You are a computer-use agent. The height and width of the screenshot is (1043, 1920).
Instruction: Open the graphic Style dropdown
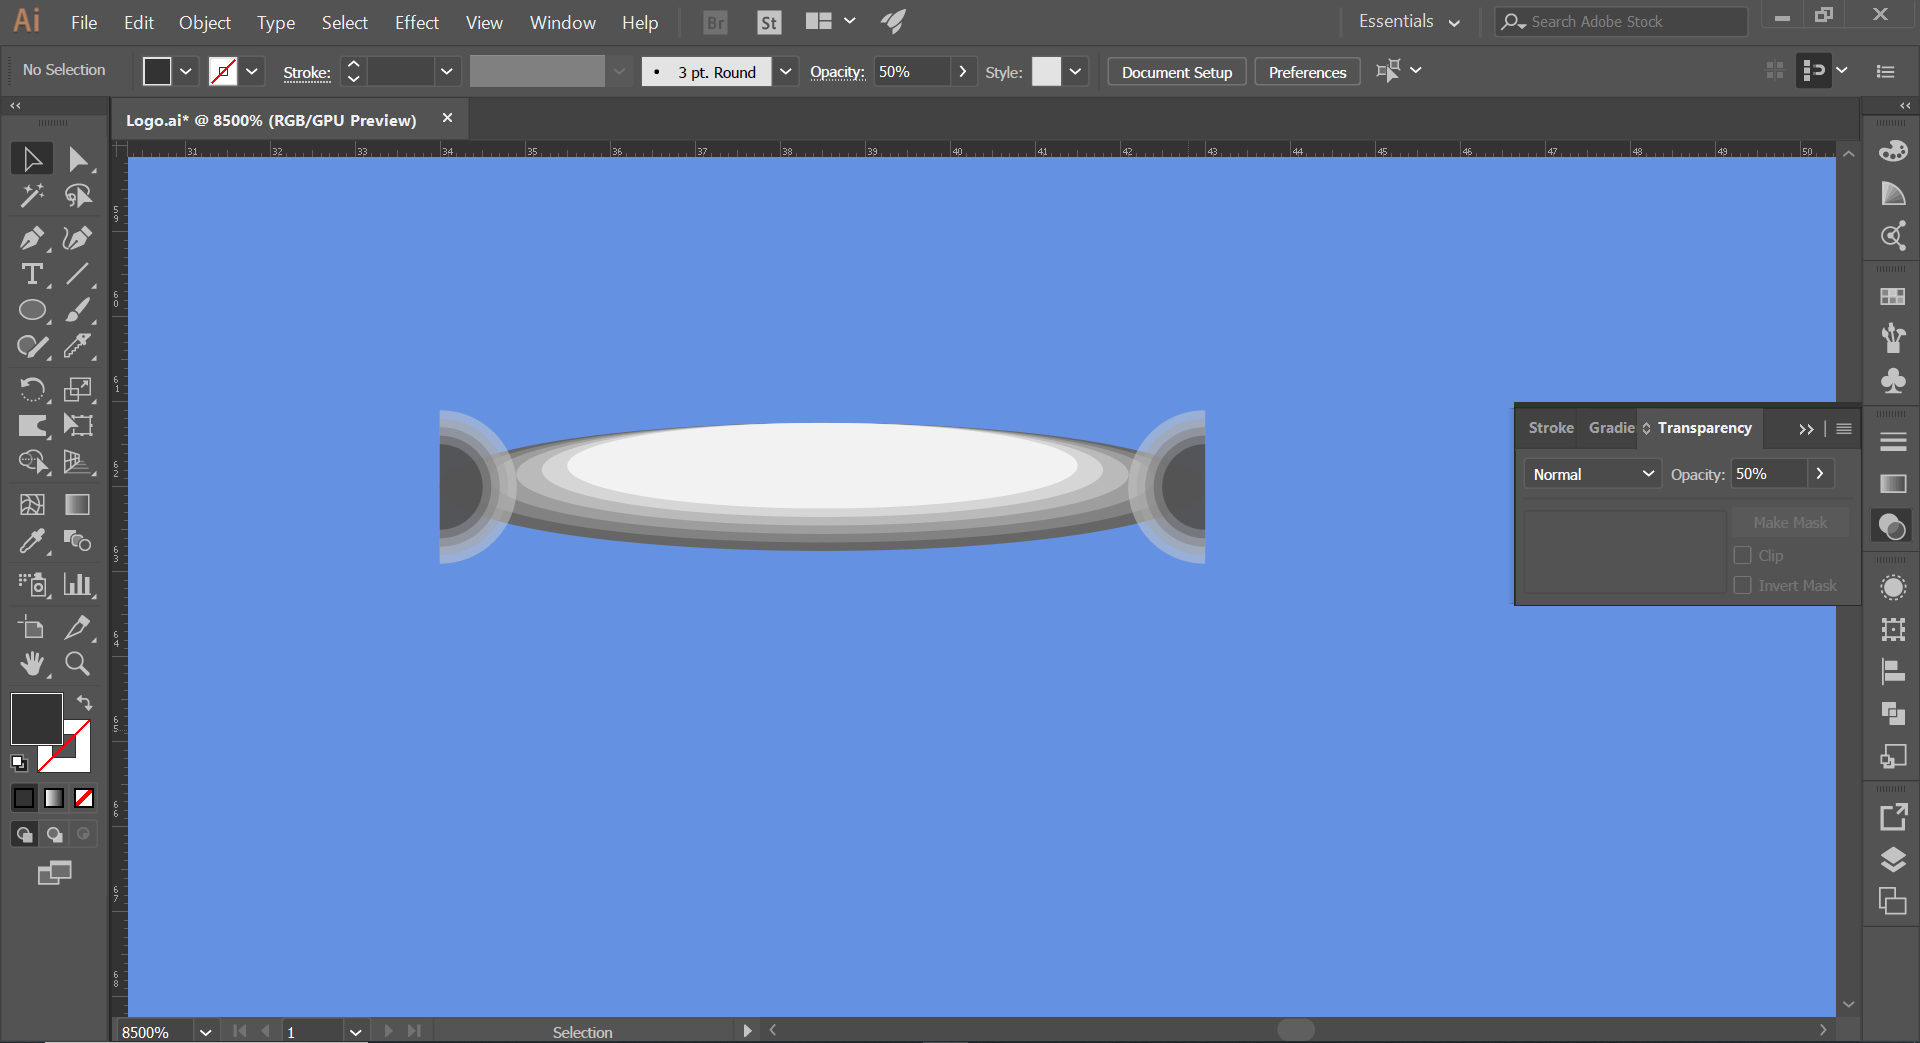pyautogui.click(x=1076, y=71)
